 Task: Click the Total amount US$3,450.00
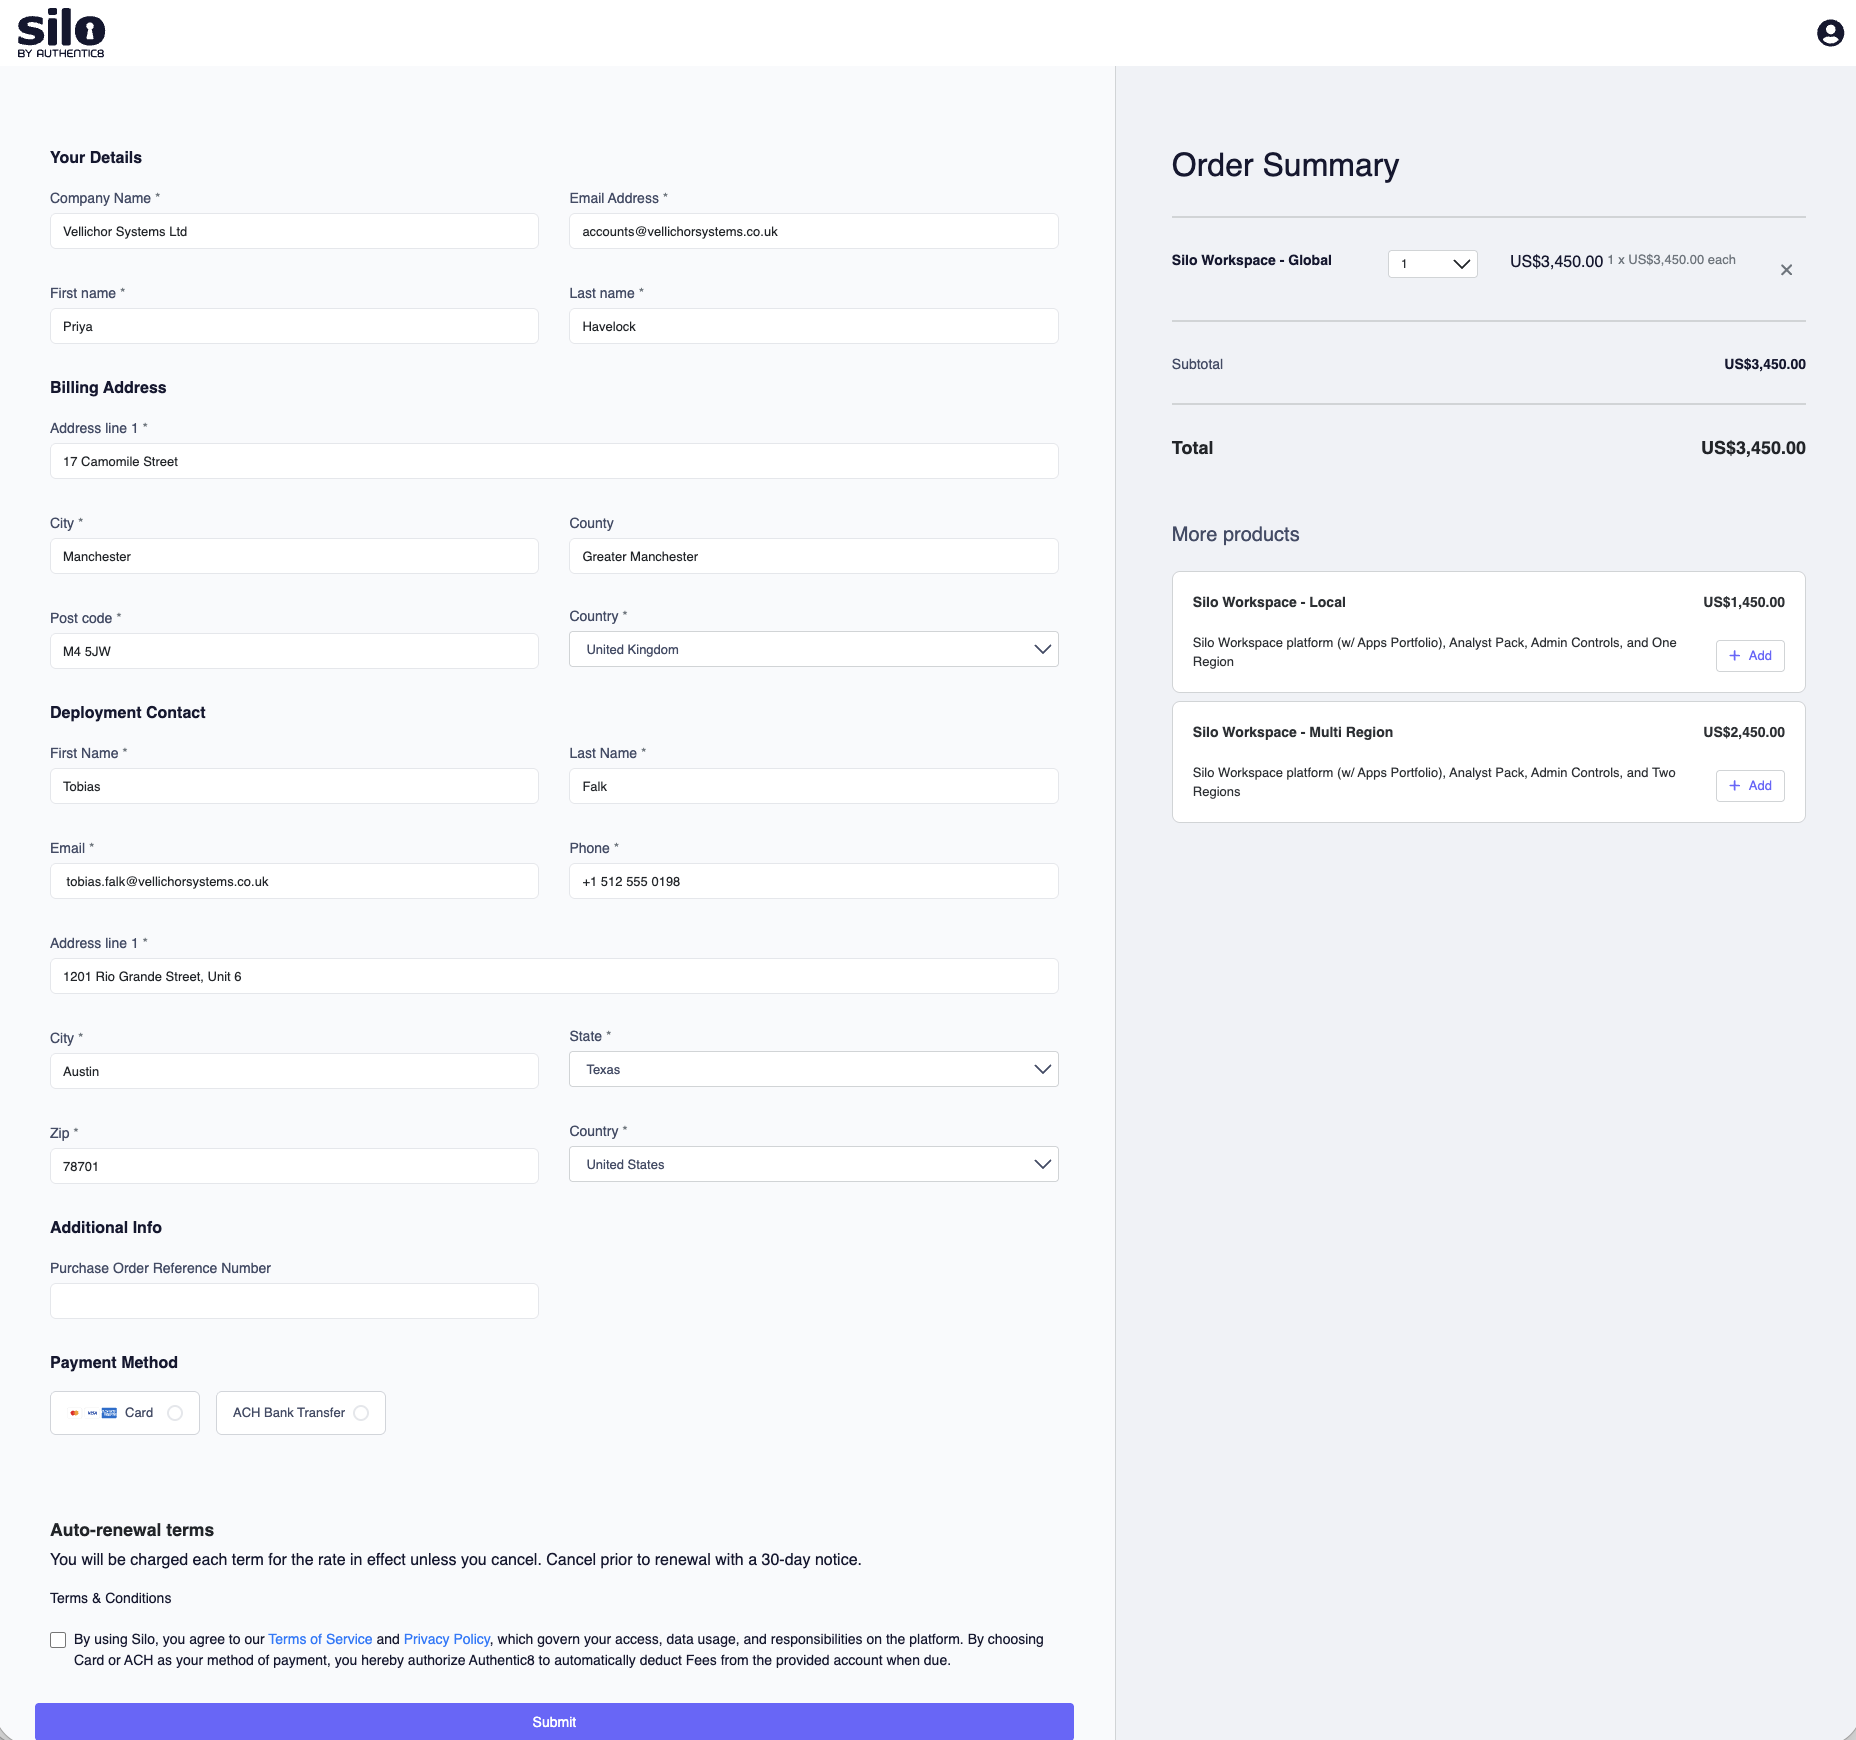[x=1753, y=448]
